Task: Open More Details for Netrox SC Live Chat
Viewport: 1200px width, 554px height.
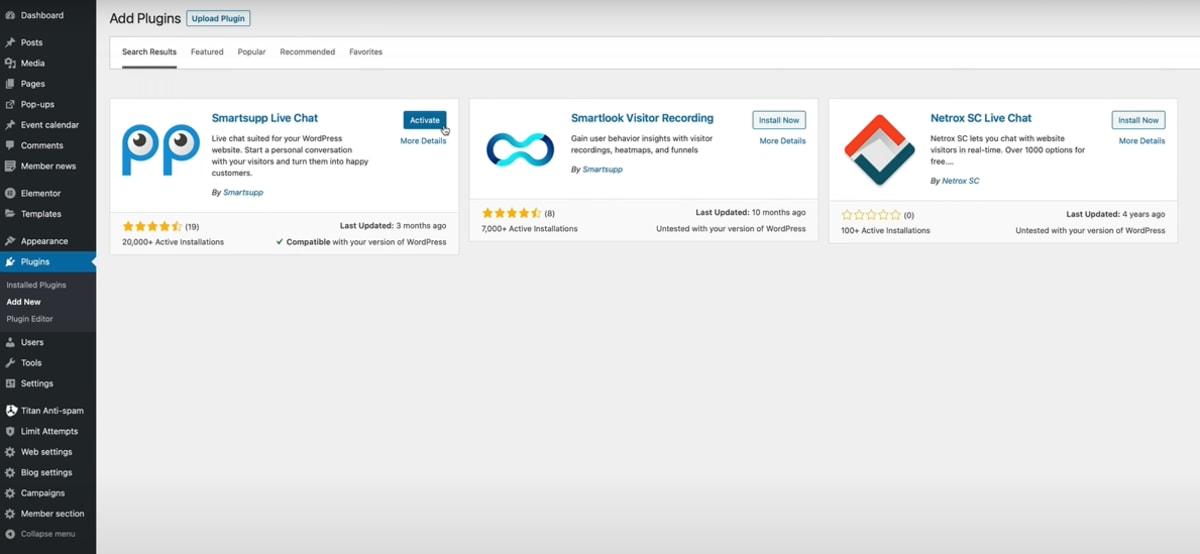Action: pyautogui.click(x=1142, y=141)
